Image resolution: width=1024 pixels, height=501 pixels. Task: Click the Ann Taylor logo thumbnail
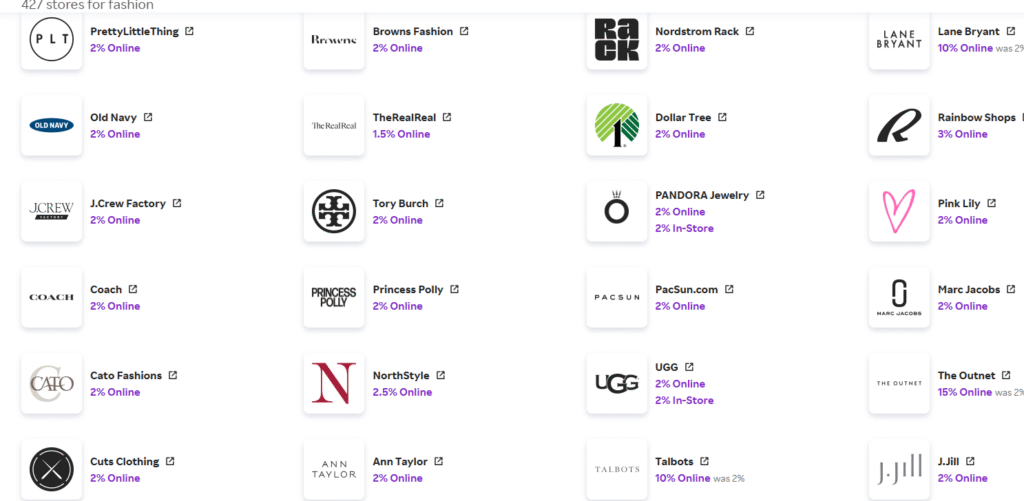(x=334, y=470)
